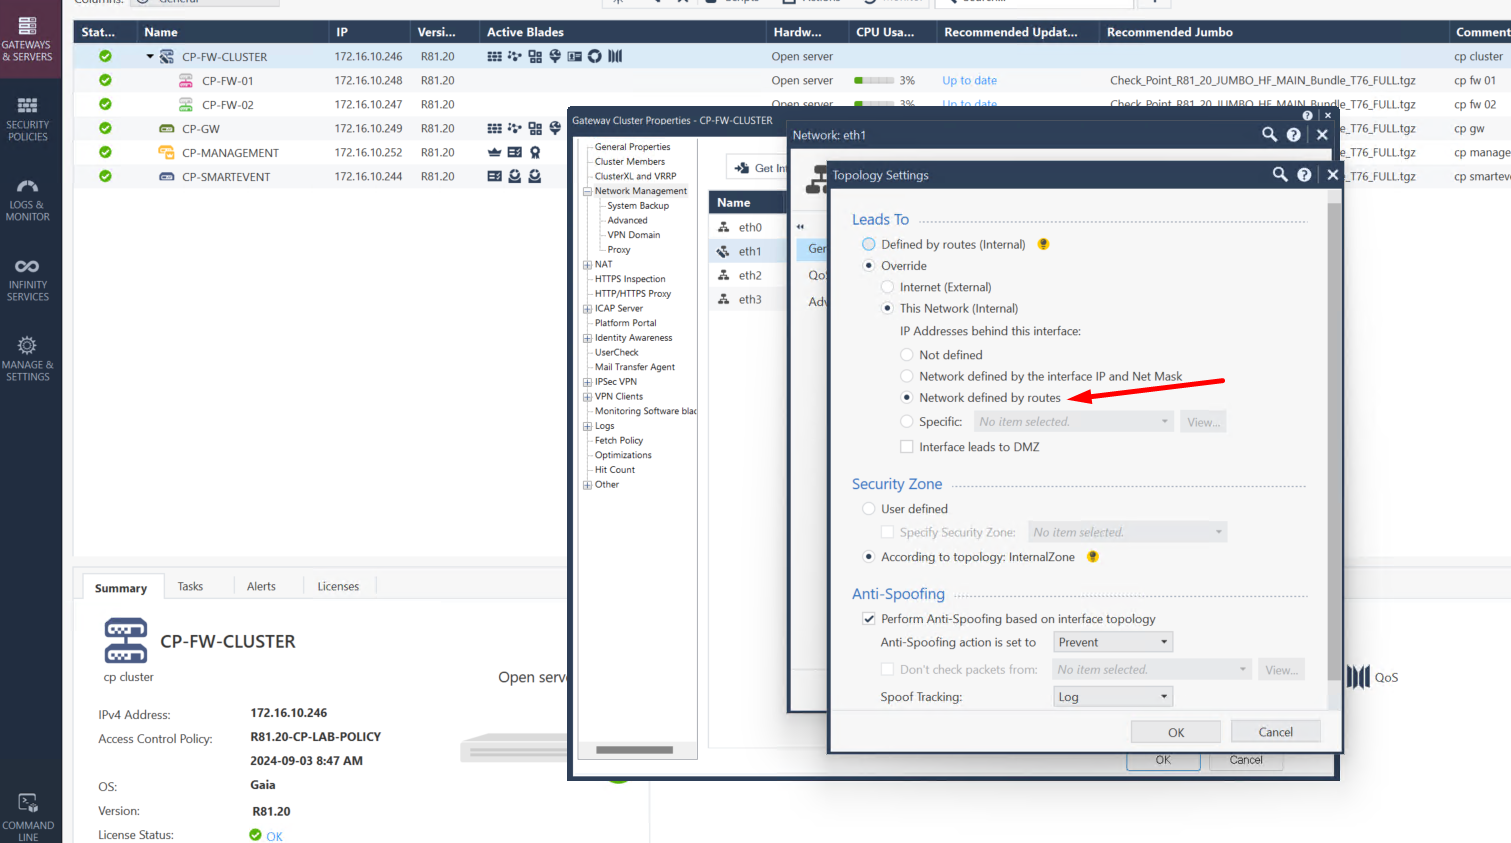The width and height of the screenshot is (1511, 843).
Task: Click the CP-FW-02 member icon
Action: [x=186, y=105]
